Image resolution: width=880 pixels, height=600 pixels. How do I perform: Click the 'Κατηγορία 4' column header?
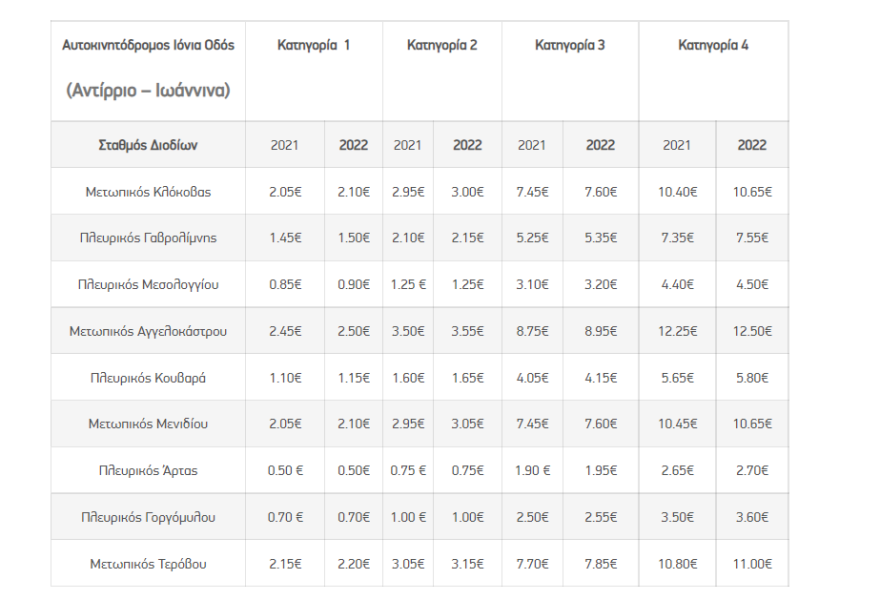[x=713, y=46]
